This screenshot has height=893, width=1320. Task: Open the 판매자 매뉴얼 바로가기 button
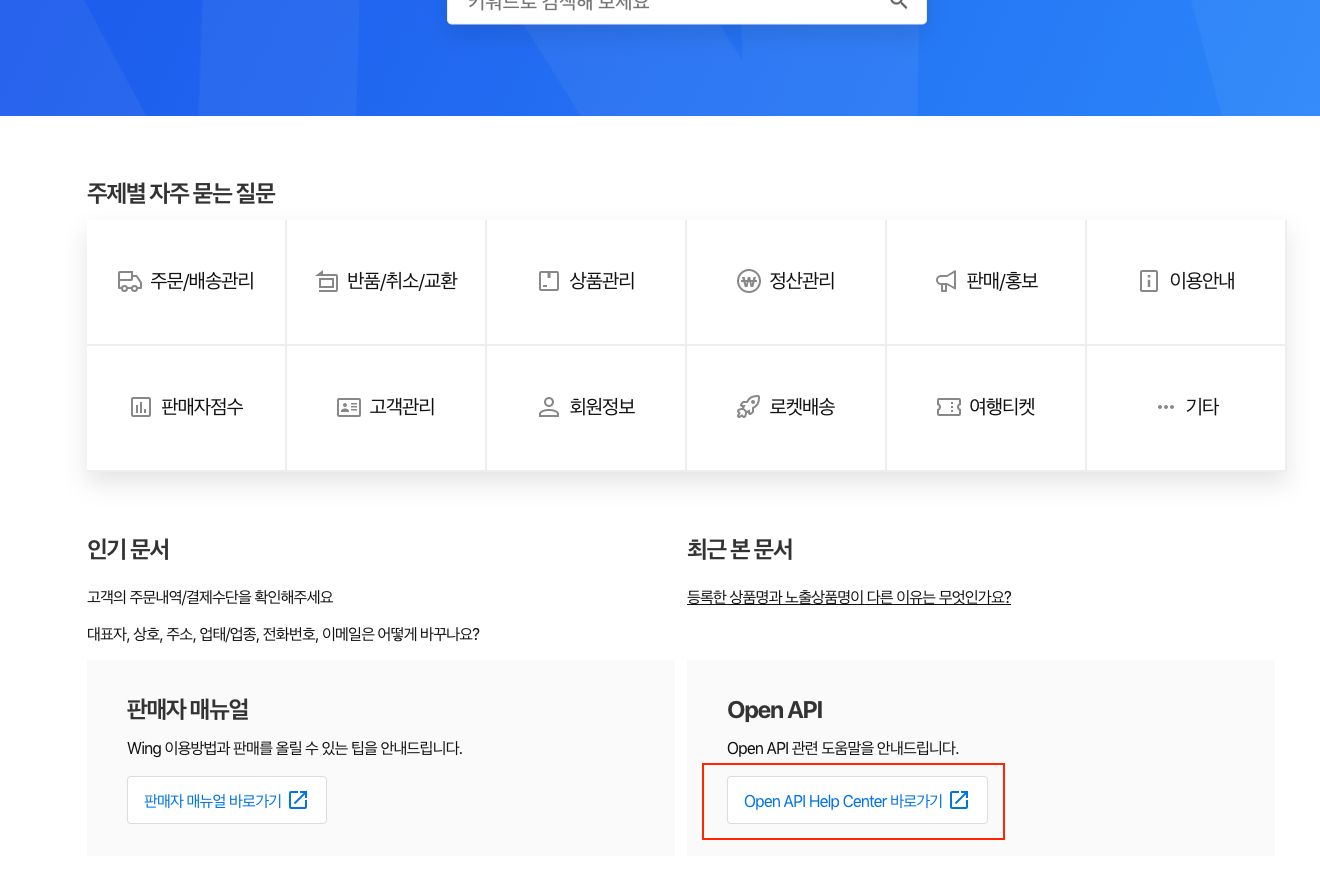tap(227, 800)
